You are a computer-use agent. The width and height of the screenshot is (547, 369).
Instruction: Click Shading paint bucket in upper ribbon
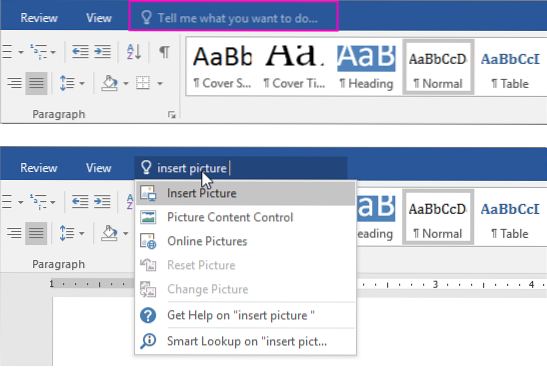click(109, 83)
